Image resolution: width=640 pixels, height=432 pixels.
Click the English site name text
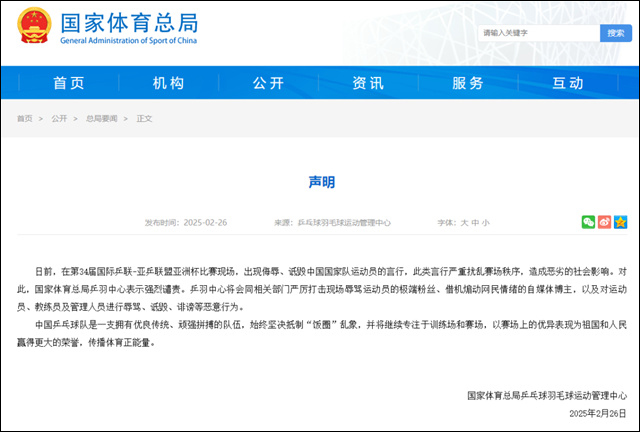[129, 40]
